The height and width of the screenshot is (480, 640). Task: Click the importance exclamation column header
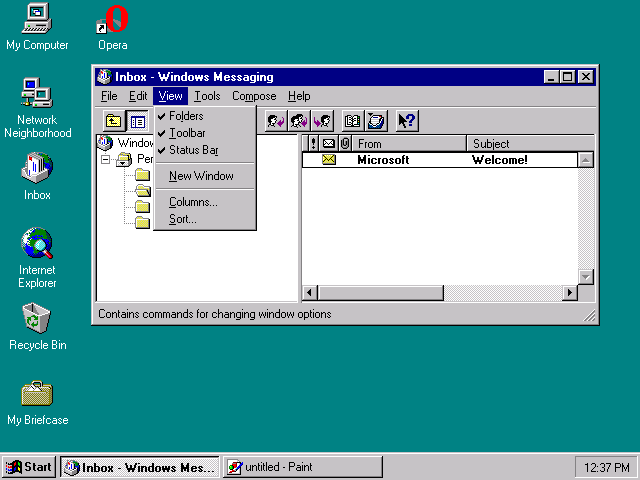pos(313,144)
